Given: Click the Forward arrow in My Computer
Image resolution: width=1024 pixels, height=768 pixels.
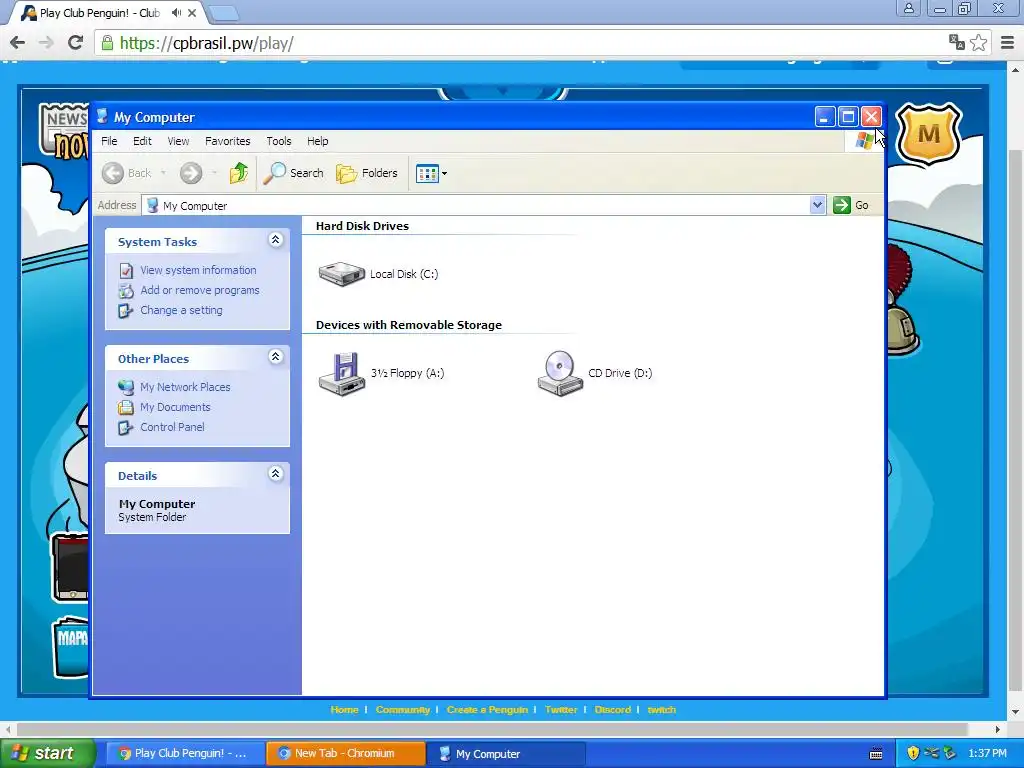Looking at the screenshot, I should [x=191, y=173].
